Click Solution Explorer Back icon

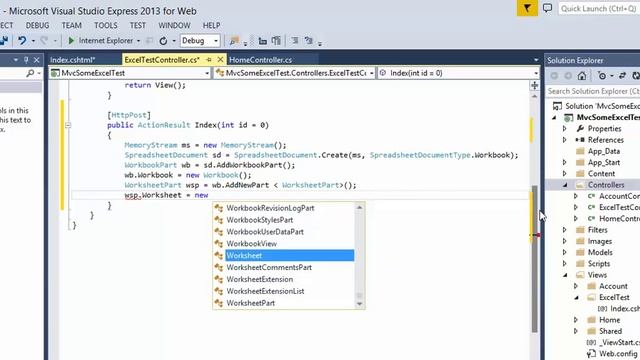(x=554, y=76)
